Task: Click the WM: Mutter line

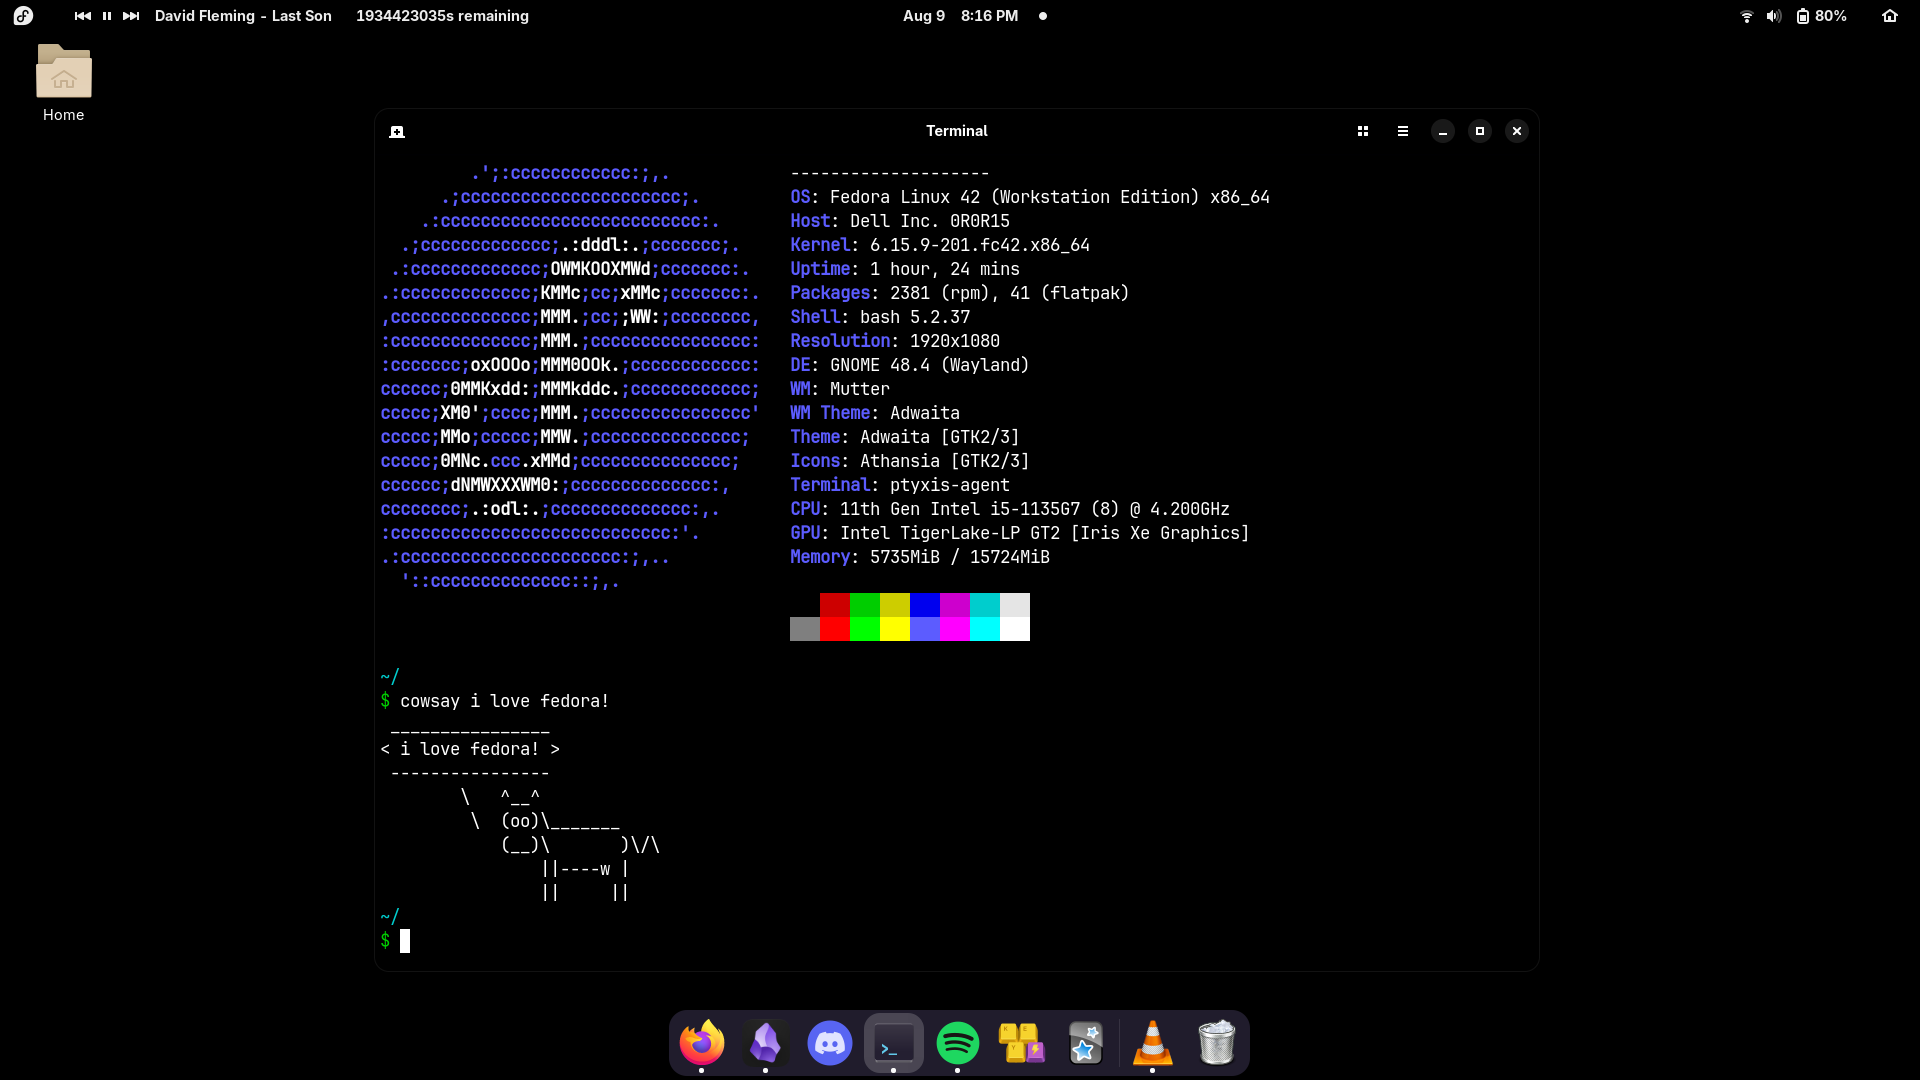Action: [x=840, y=389]
